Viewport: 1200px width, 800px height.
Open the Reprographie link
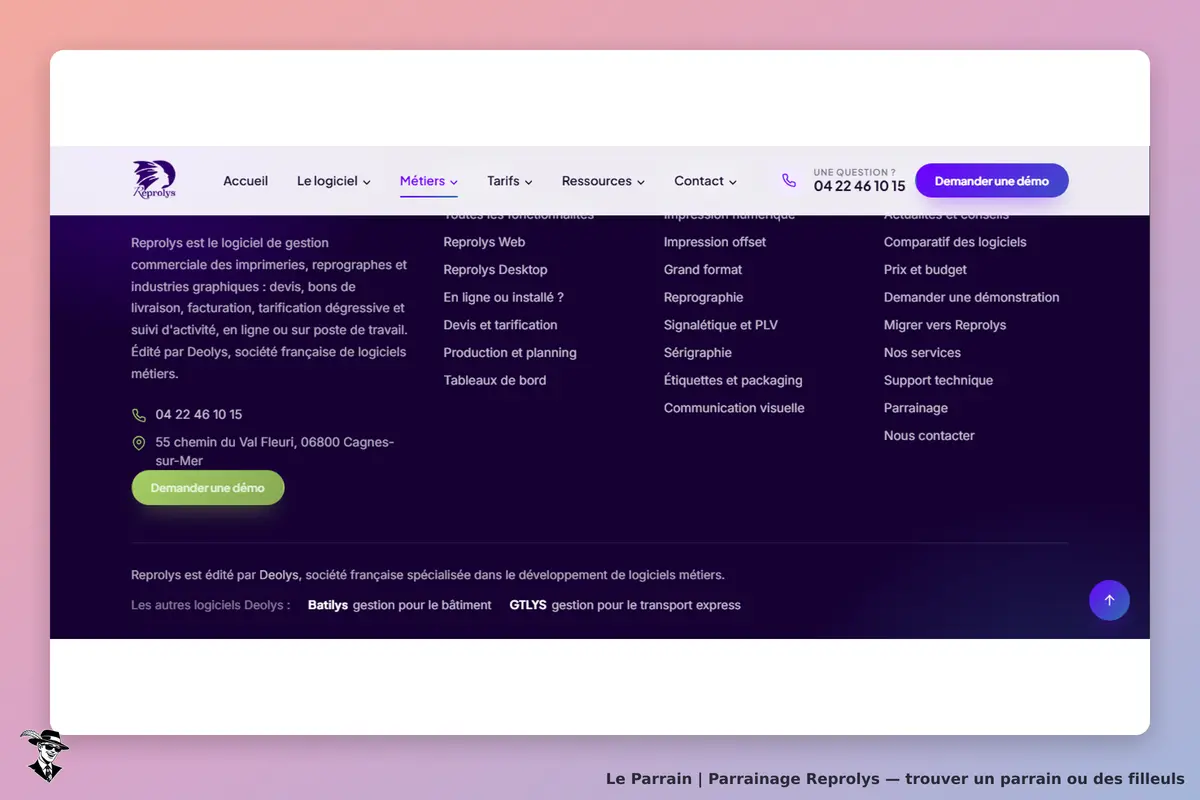pyautogui.click(x=703, y=297)
